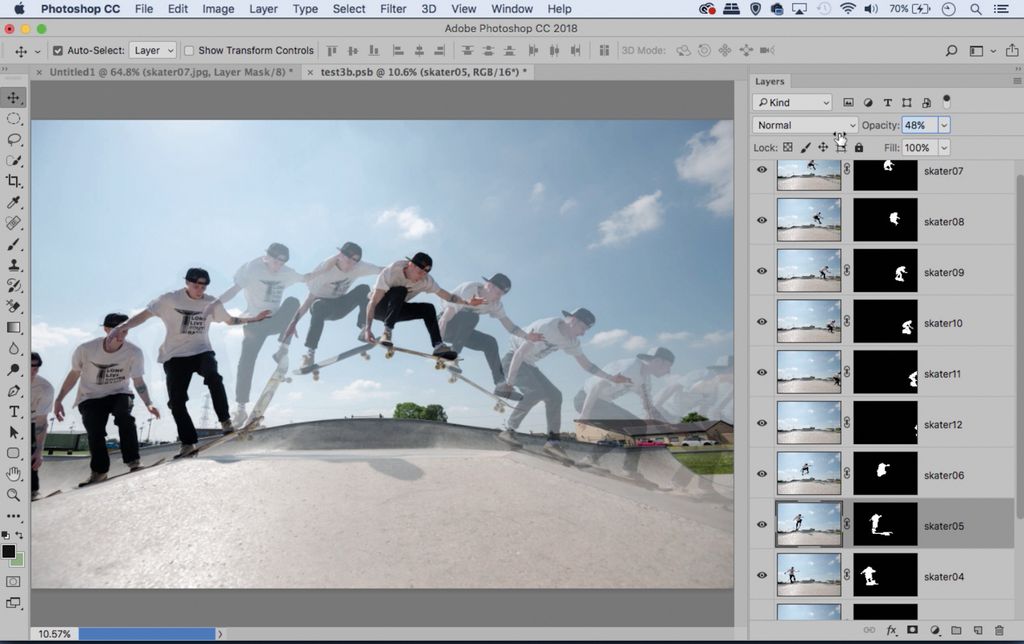Viewport: 1024px width, 644px height.
Task: Open the blend mode dropdown showing Normal
Action: pos(804,124)
